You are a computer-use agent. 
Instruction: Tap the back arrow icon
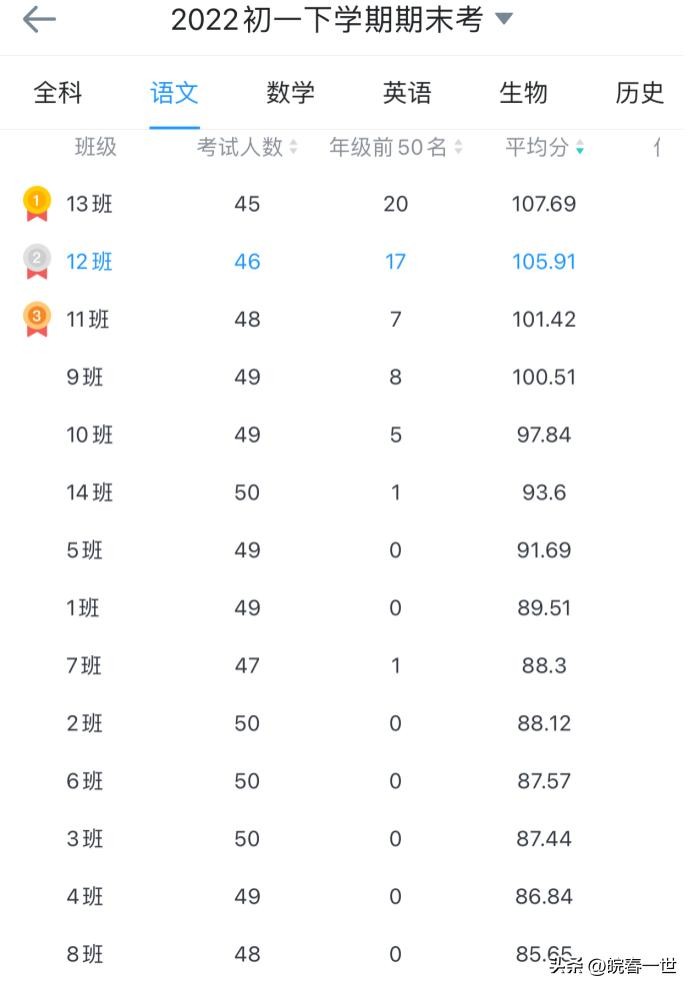click(39, 20)
